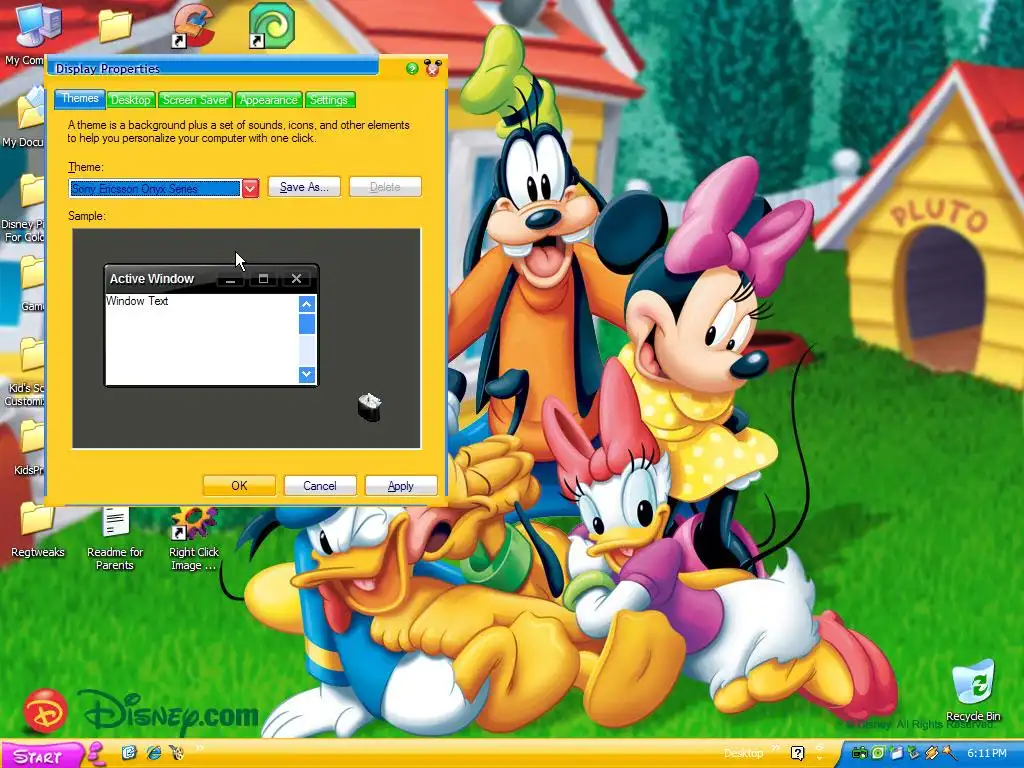Click the safely remove hardware tray icon
Screen dimensions: 1024x768
[x=914, y=753]
